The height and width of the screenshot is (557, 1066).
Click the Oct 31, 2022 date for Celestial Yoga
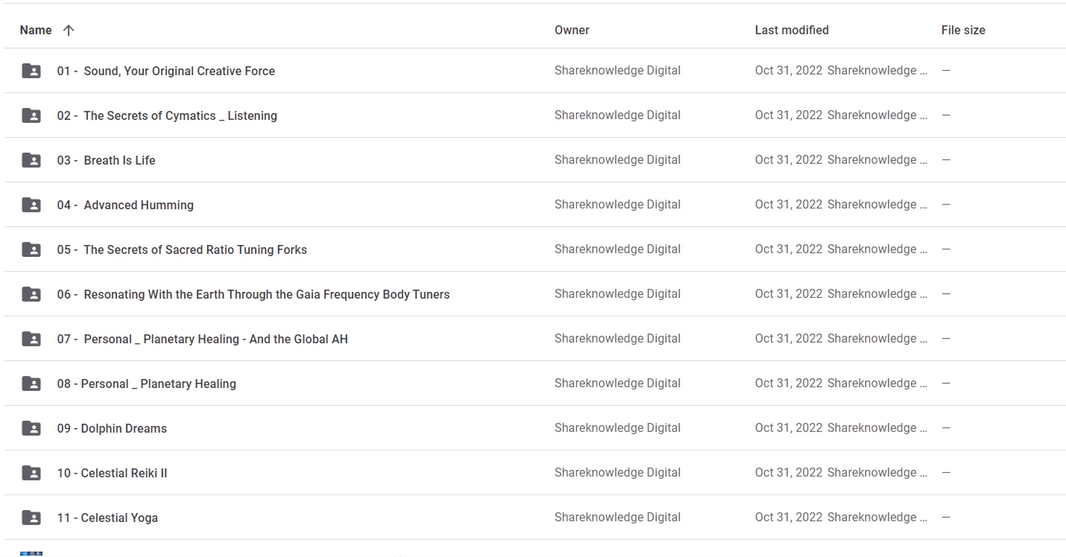click(x=789, y=517)
